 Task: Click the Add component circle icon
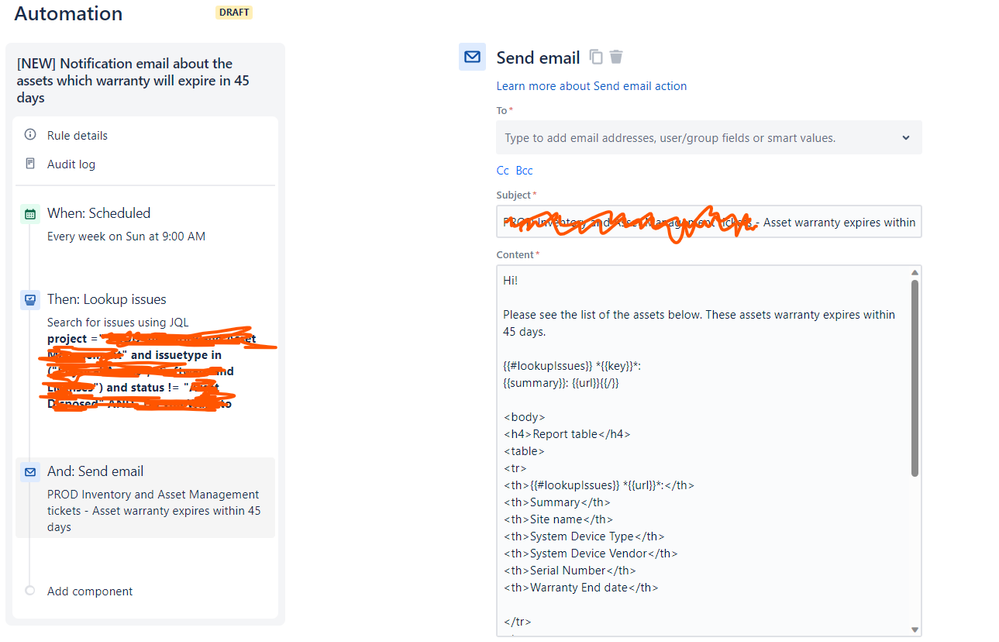tap(28, 591)
